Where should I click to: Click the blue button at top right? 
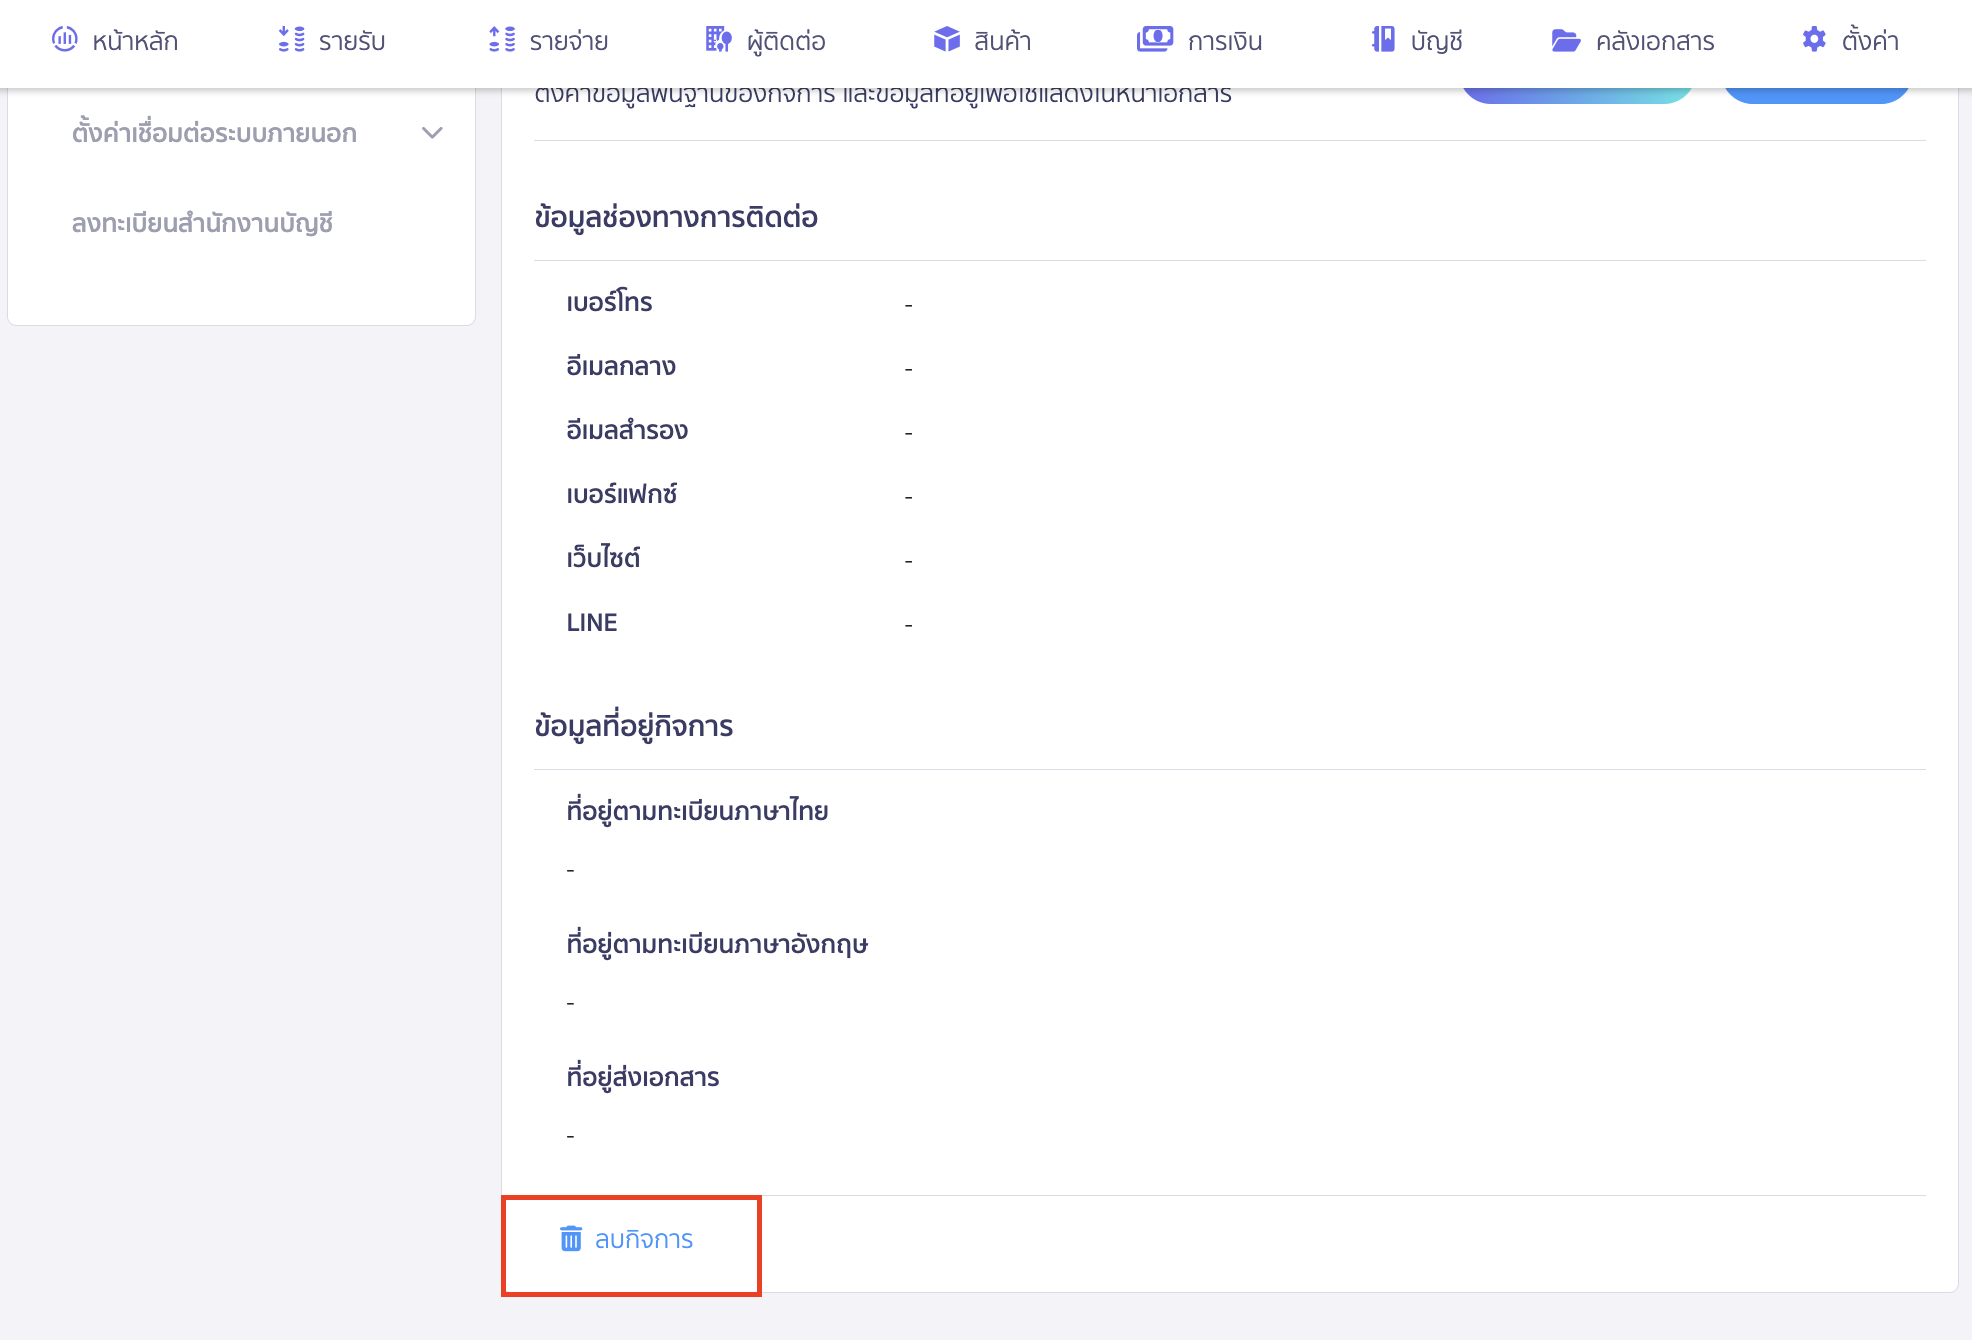tap(1816, 95)
